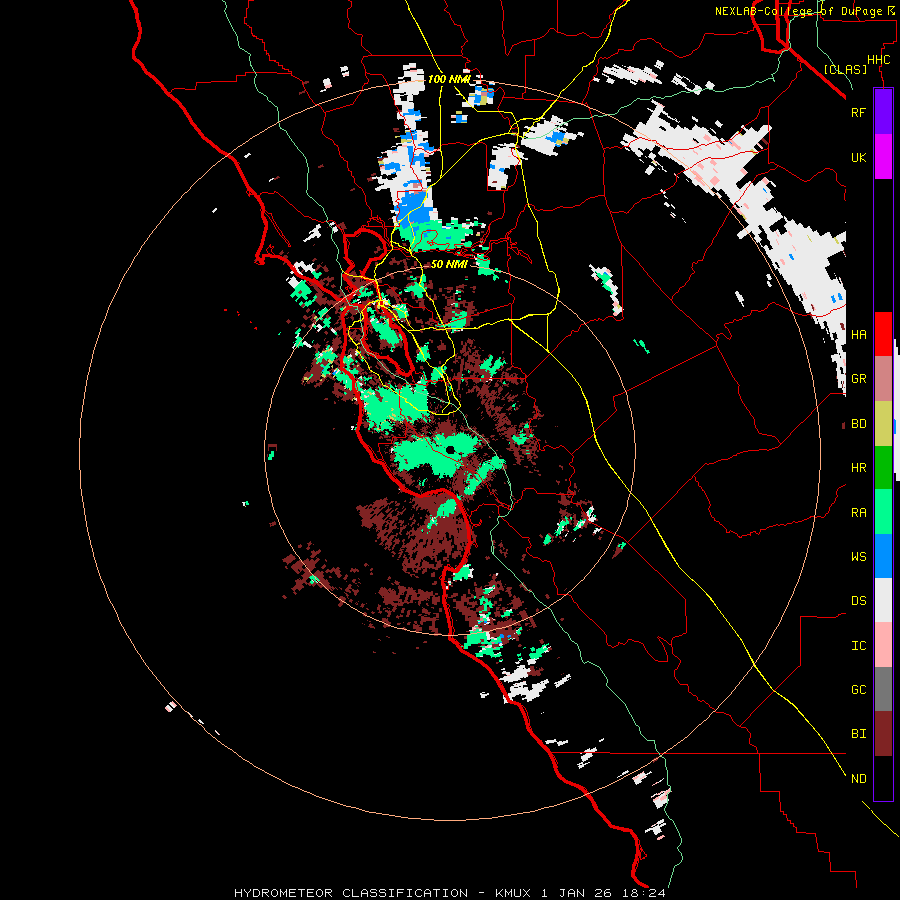This screenshot has width=900, height=900.
Task: Click the '[CLAS]' label above the legend
Action: [x=845, y=69]
